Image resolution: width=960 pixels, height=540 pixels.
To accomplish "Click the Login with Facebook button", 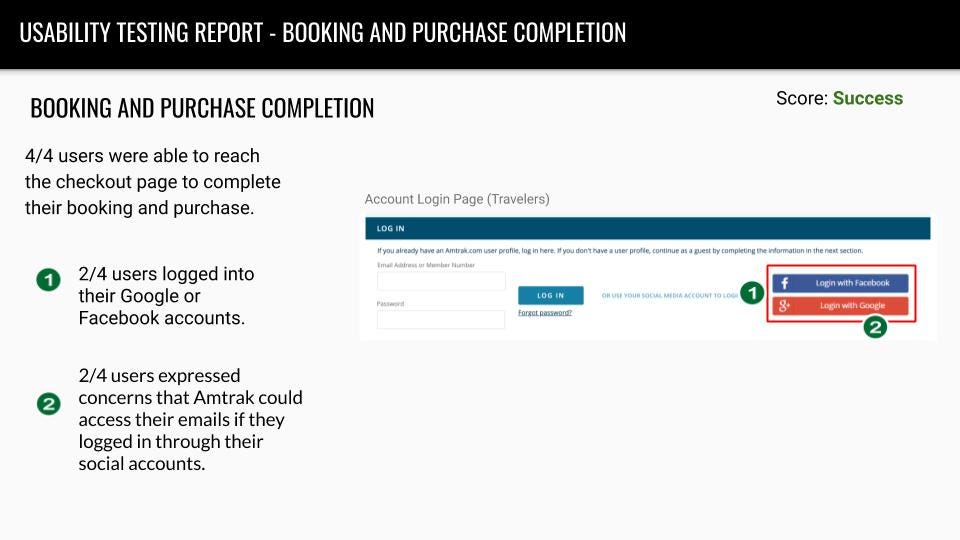I will pyautogui.click(x=840, y=283).
